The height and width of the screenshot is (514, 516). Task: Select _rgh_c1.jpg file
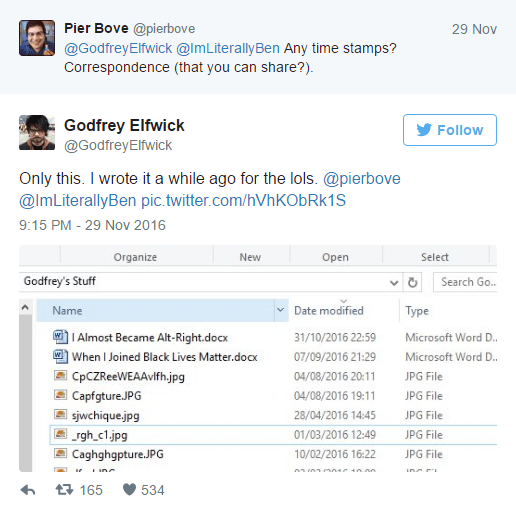point(100,435)
